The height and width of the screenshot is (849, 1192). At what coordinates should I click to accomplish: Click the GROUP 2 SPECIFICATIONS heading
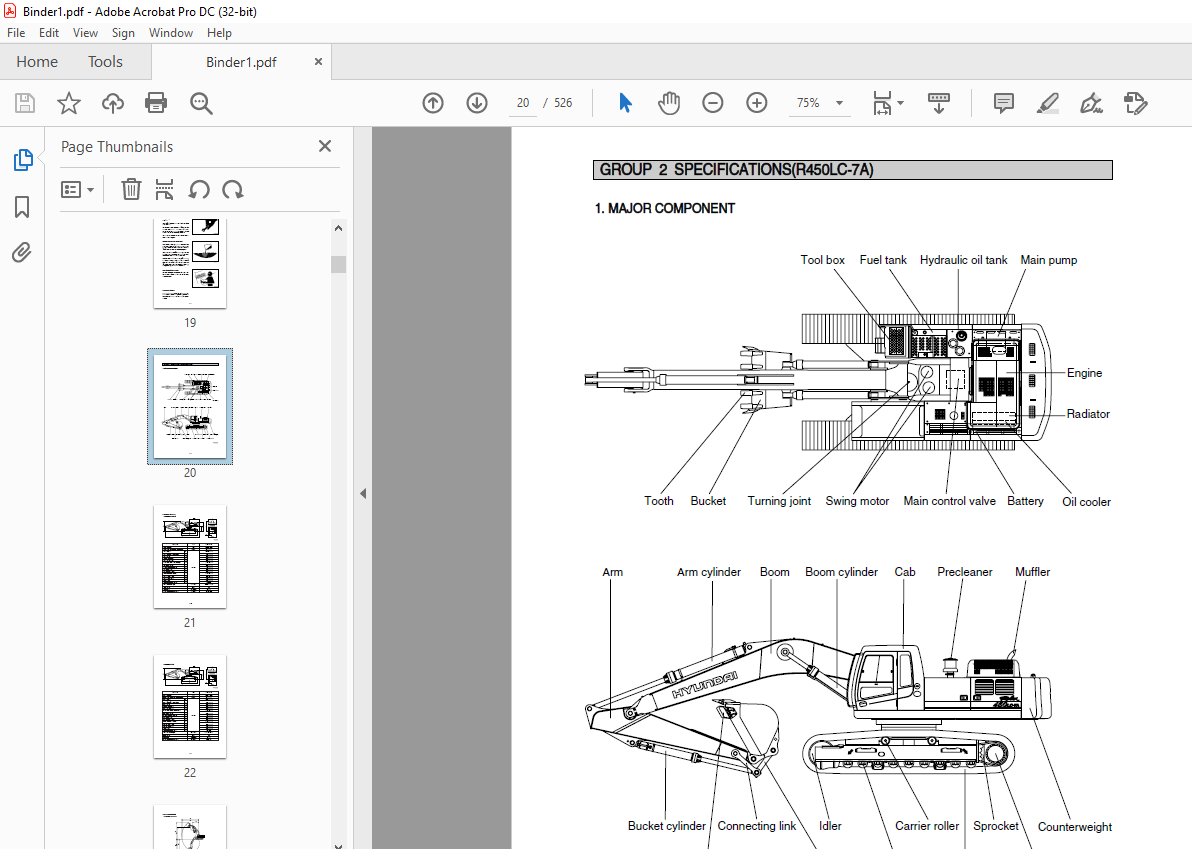(852, 169)
